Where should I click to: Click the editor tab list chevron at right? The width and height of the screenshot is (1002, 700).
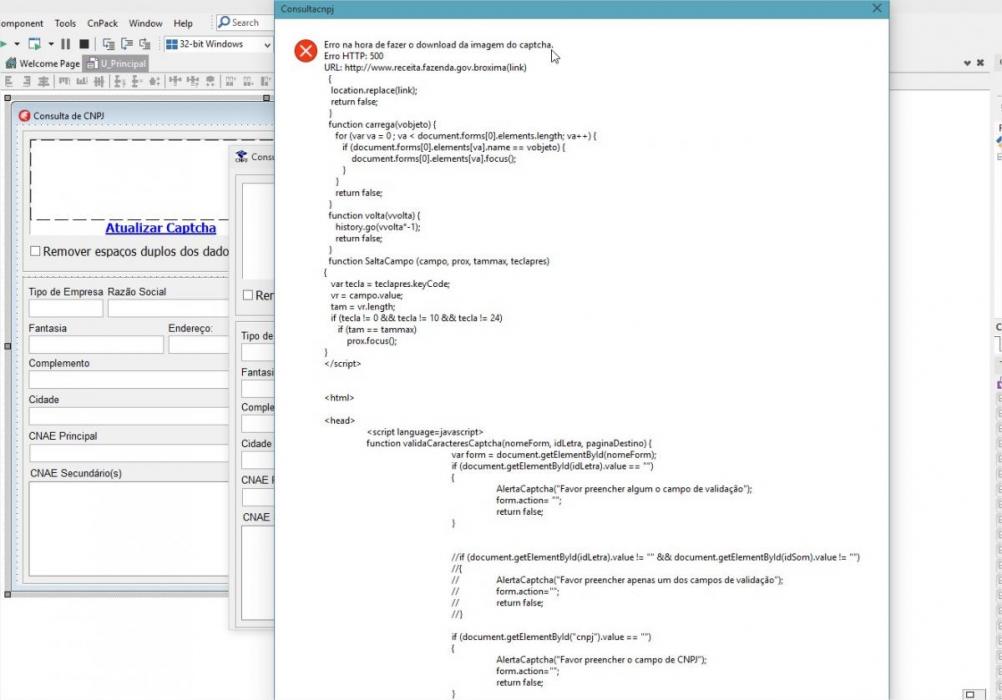pos(967,63)
